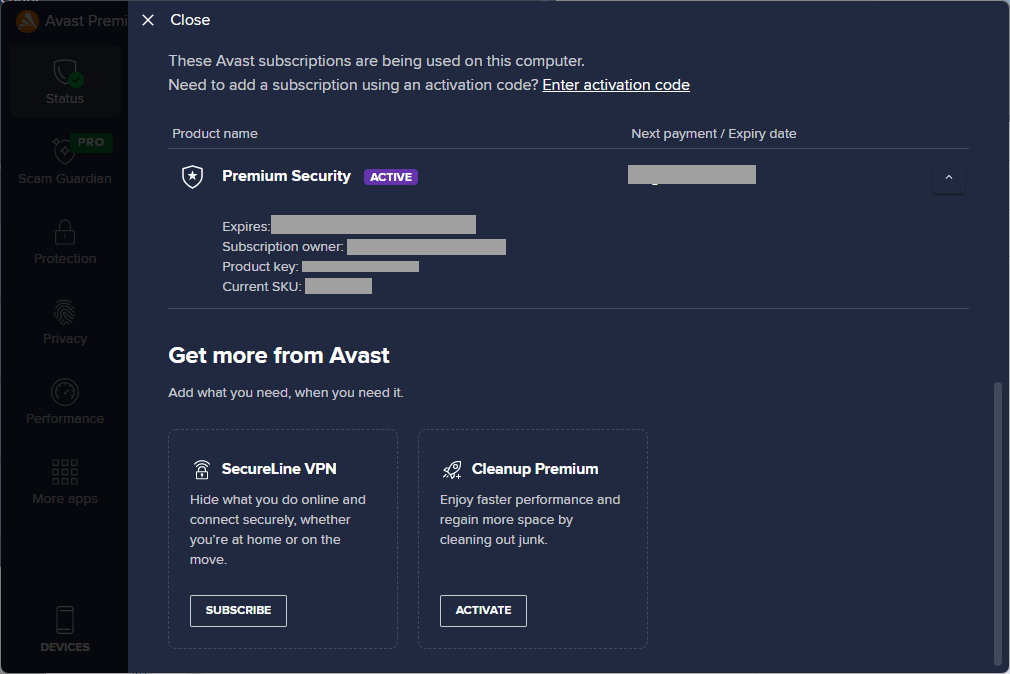The image size is (1010, 674).
Task: Click the Premium Security product name
Action: (x=286, y=176)
